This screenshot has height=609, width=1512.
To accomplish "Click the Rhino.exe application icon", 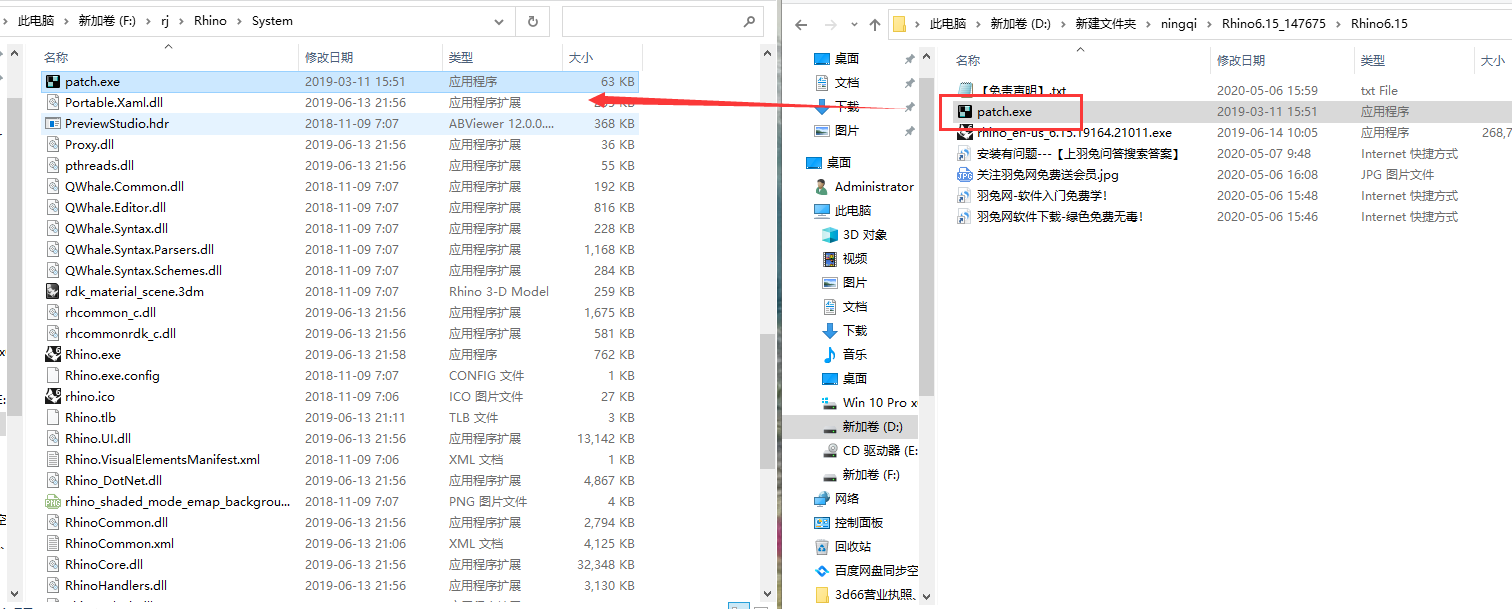I will [54, 354].
